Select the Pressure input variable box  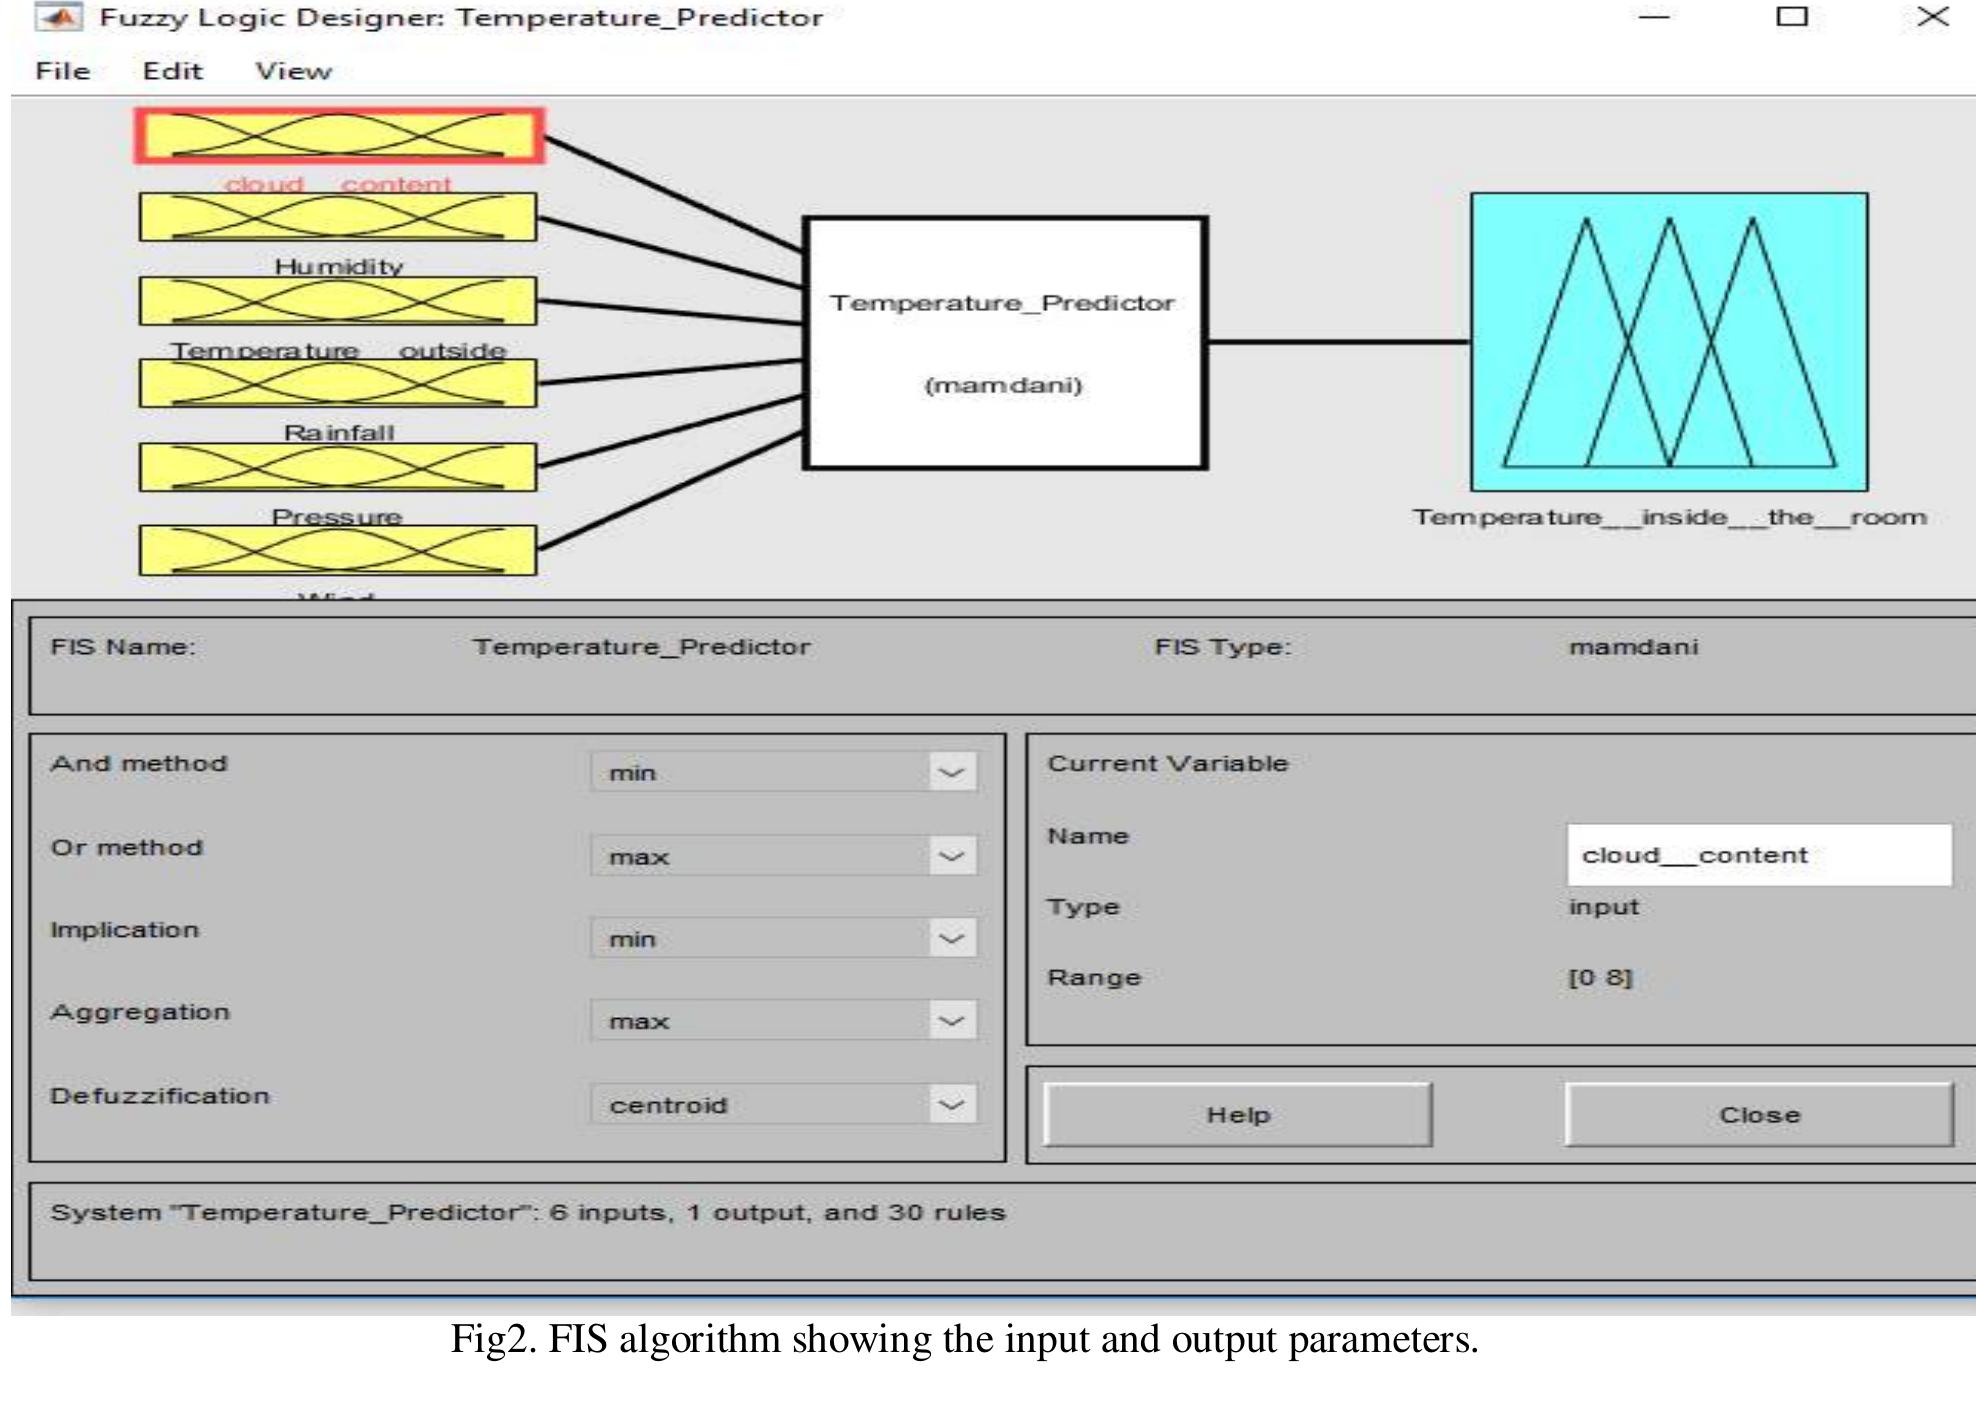(338, 467)
